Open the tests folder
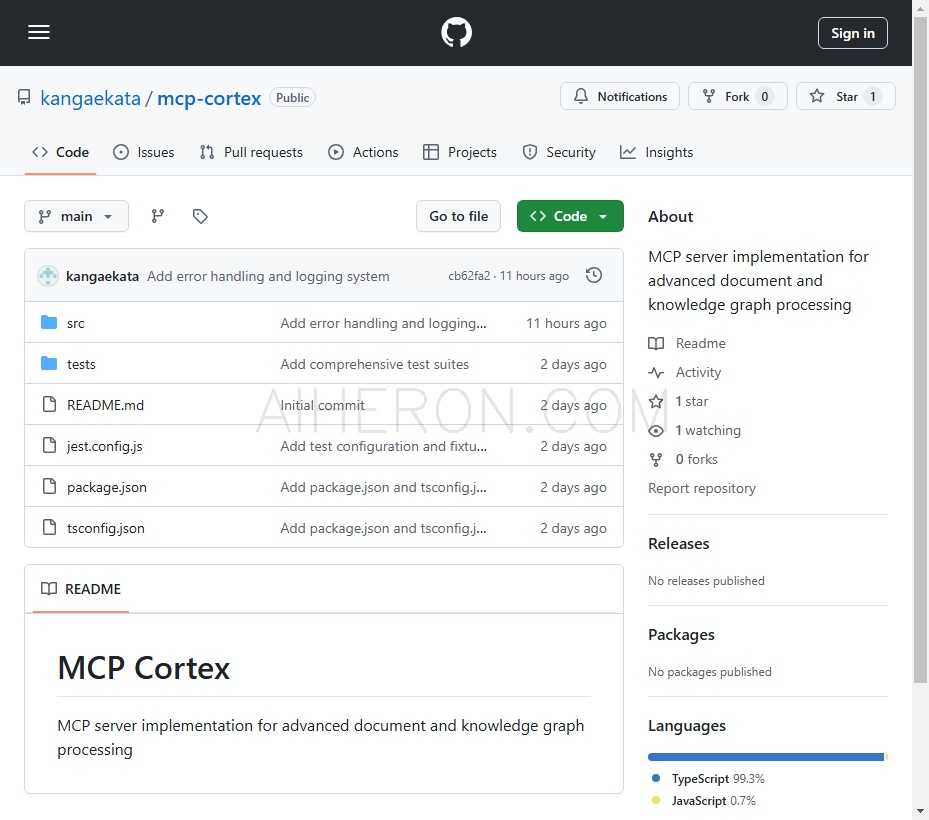Screen dimensions: 929x820 pyautogui.click(x=81, y=364)
